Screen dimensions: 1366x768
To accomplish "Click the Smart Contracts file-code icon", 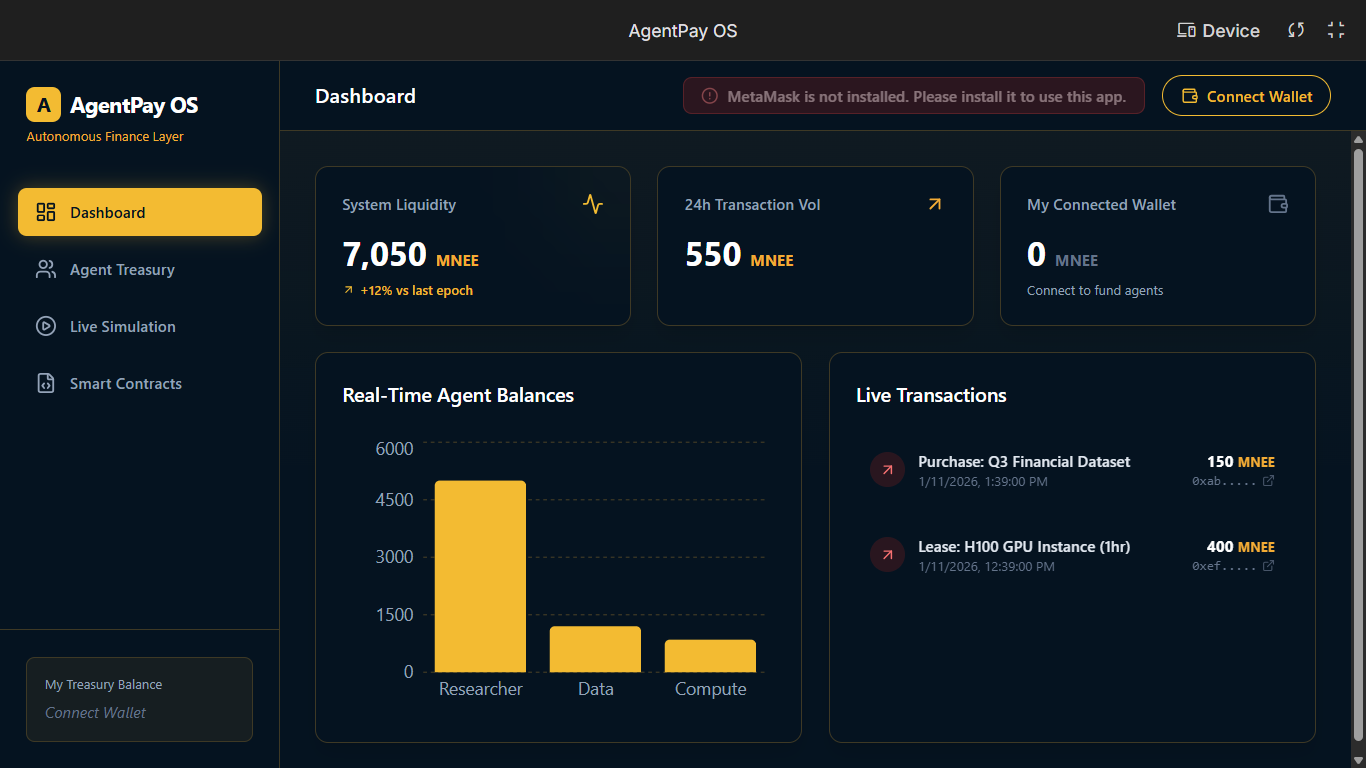I will coord(46,383).
